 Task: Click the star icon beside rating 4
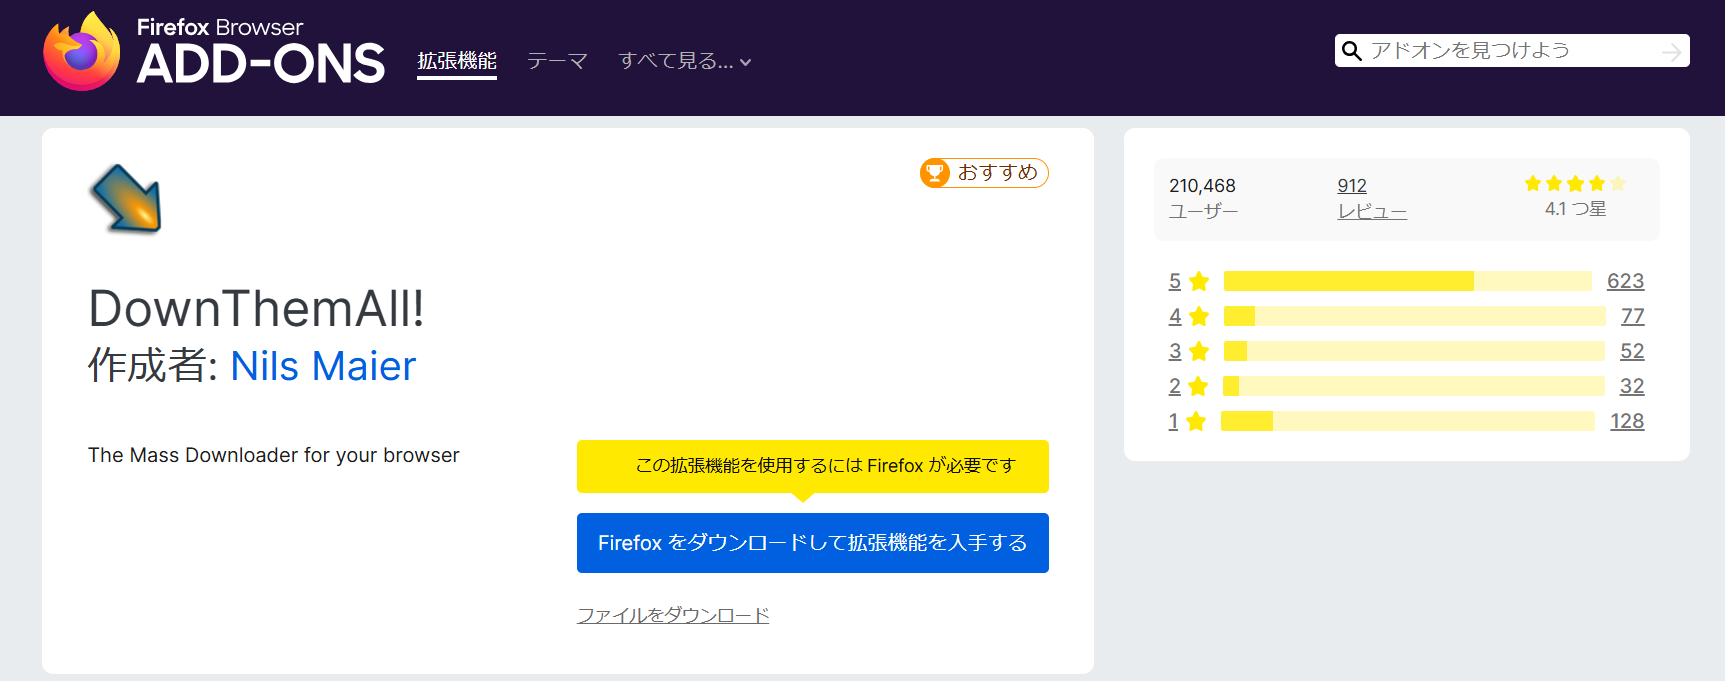[x=1200, y=316]
